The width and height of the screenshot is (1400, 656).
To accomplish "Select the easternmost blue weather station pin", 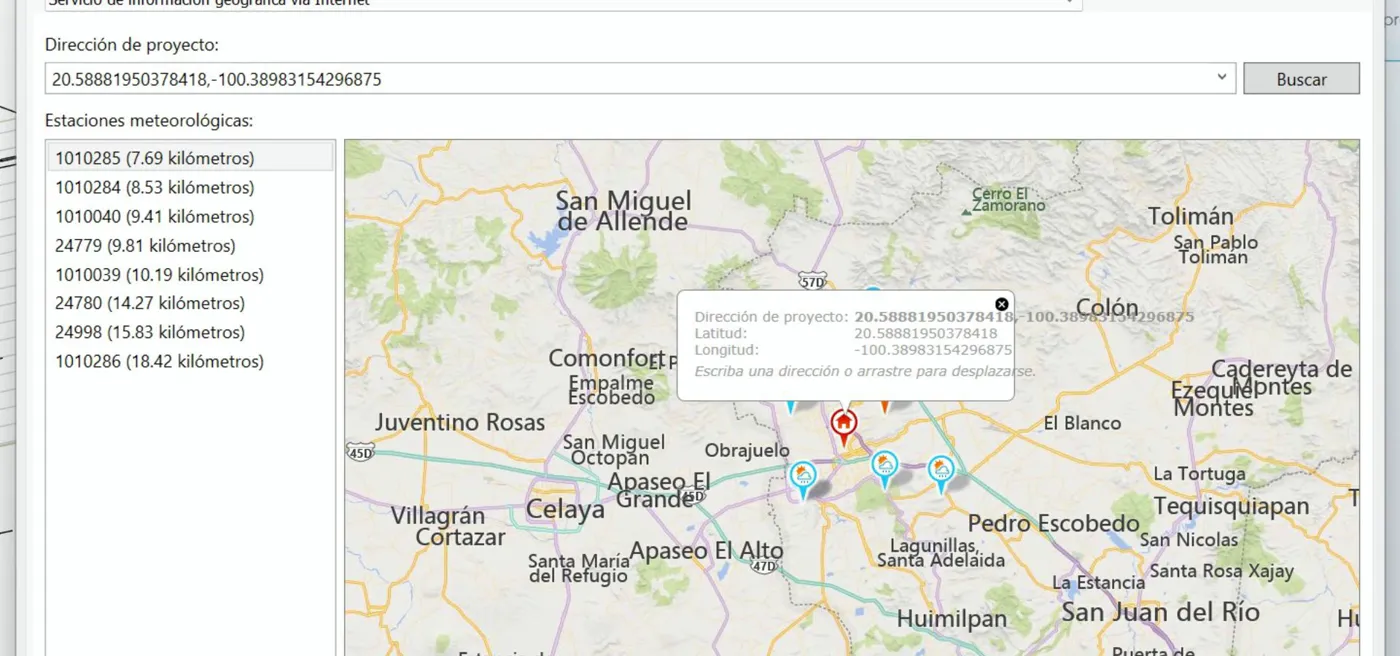I will tap(941, 473).
